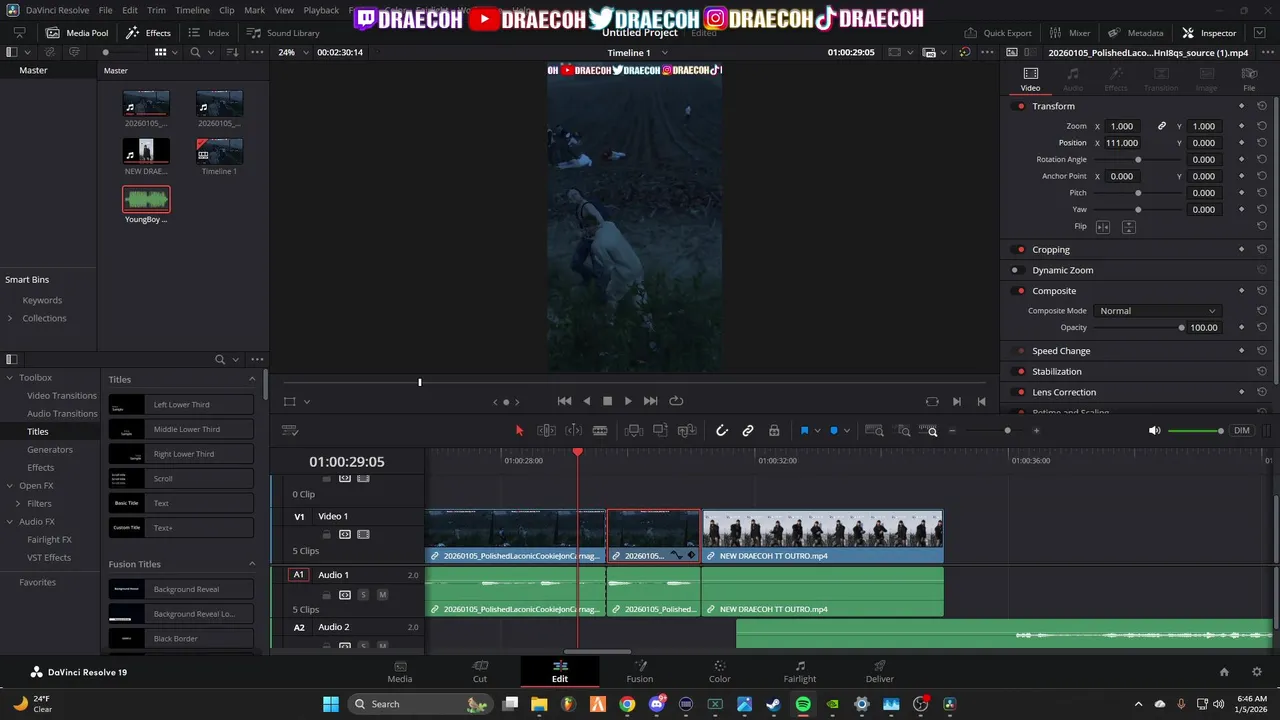
Task: Adjust the green monitor volume slider
Action: [1195, 431]
